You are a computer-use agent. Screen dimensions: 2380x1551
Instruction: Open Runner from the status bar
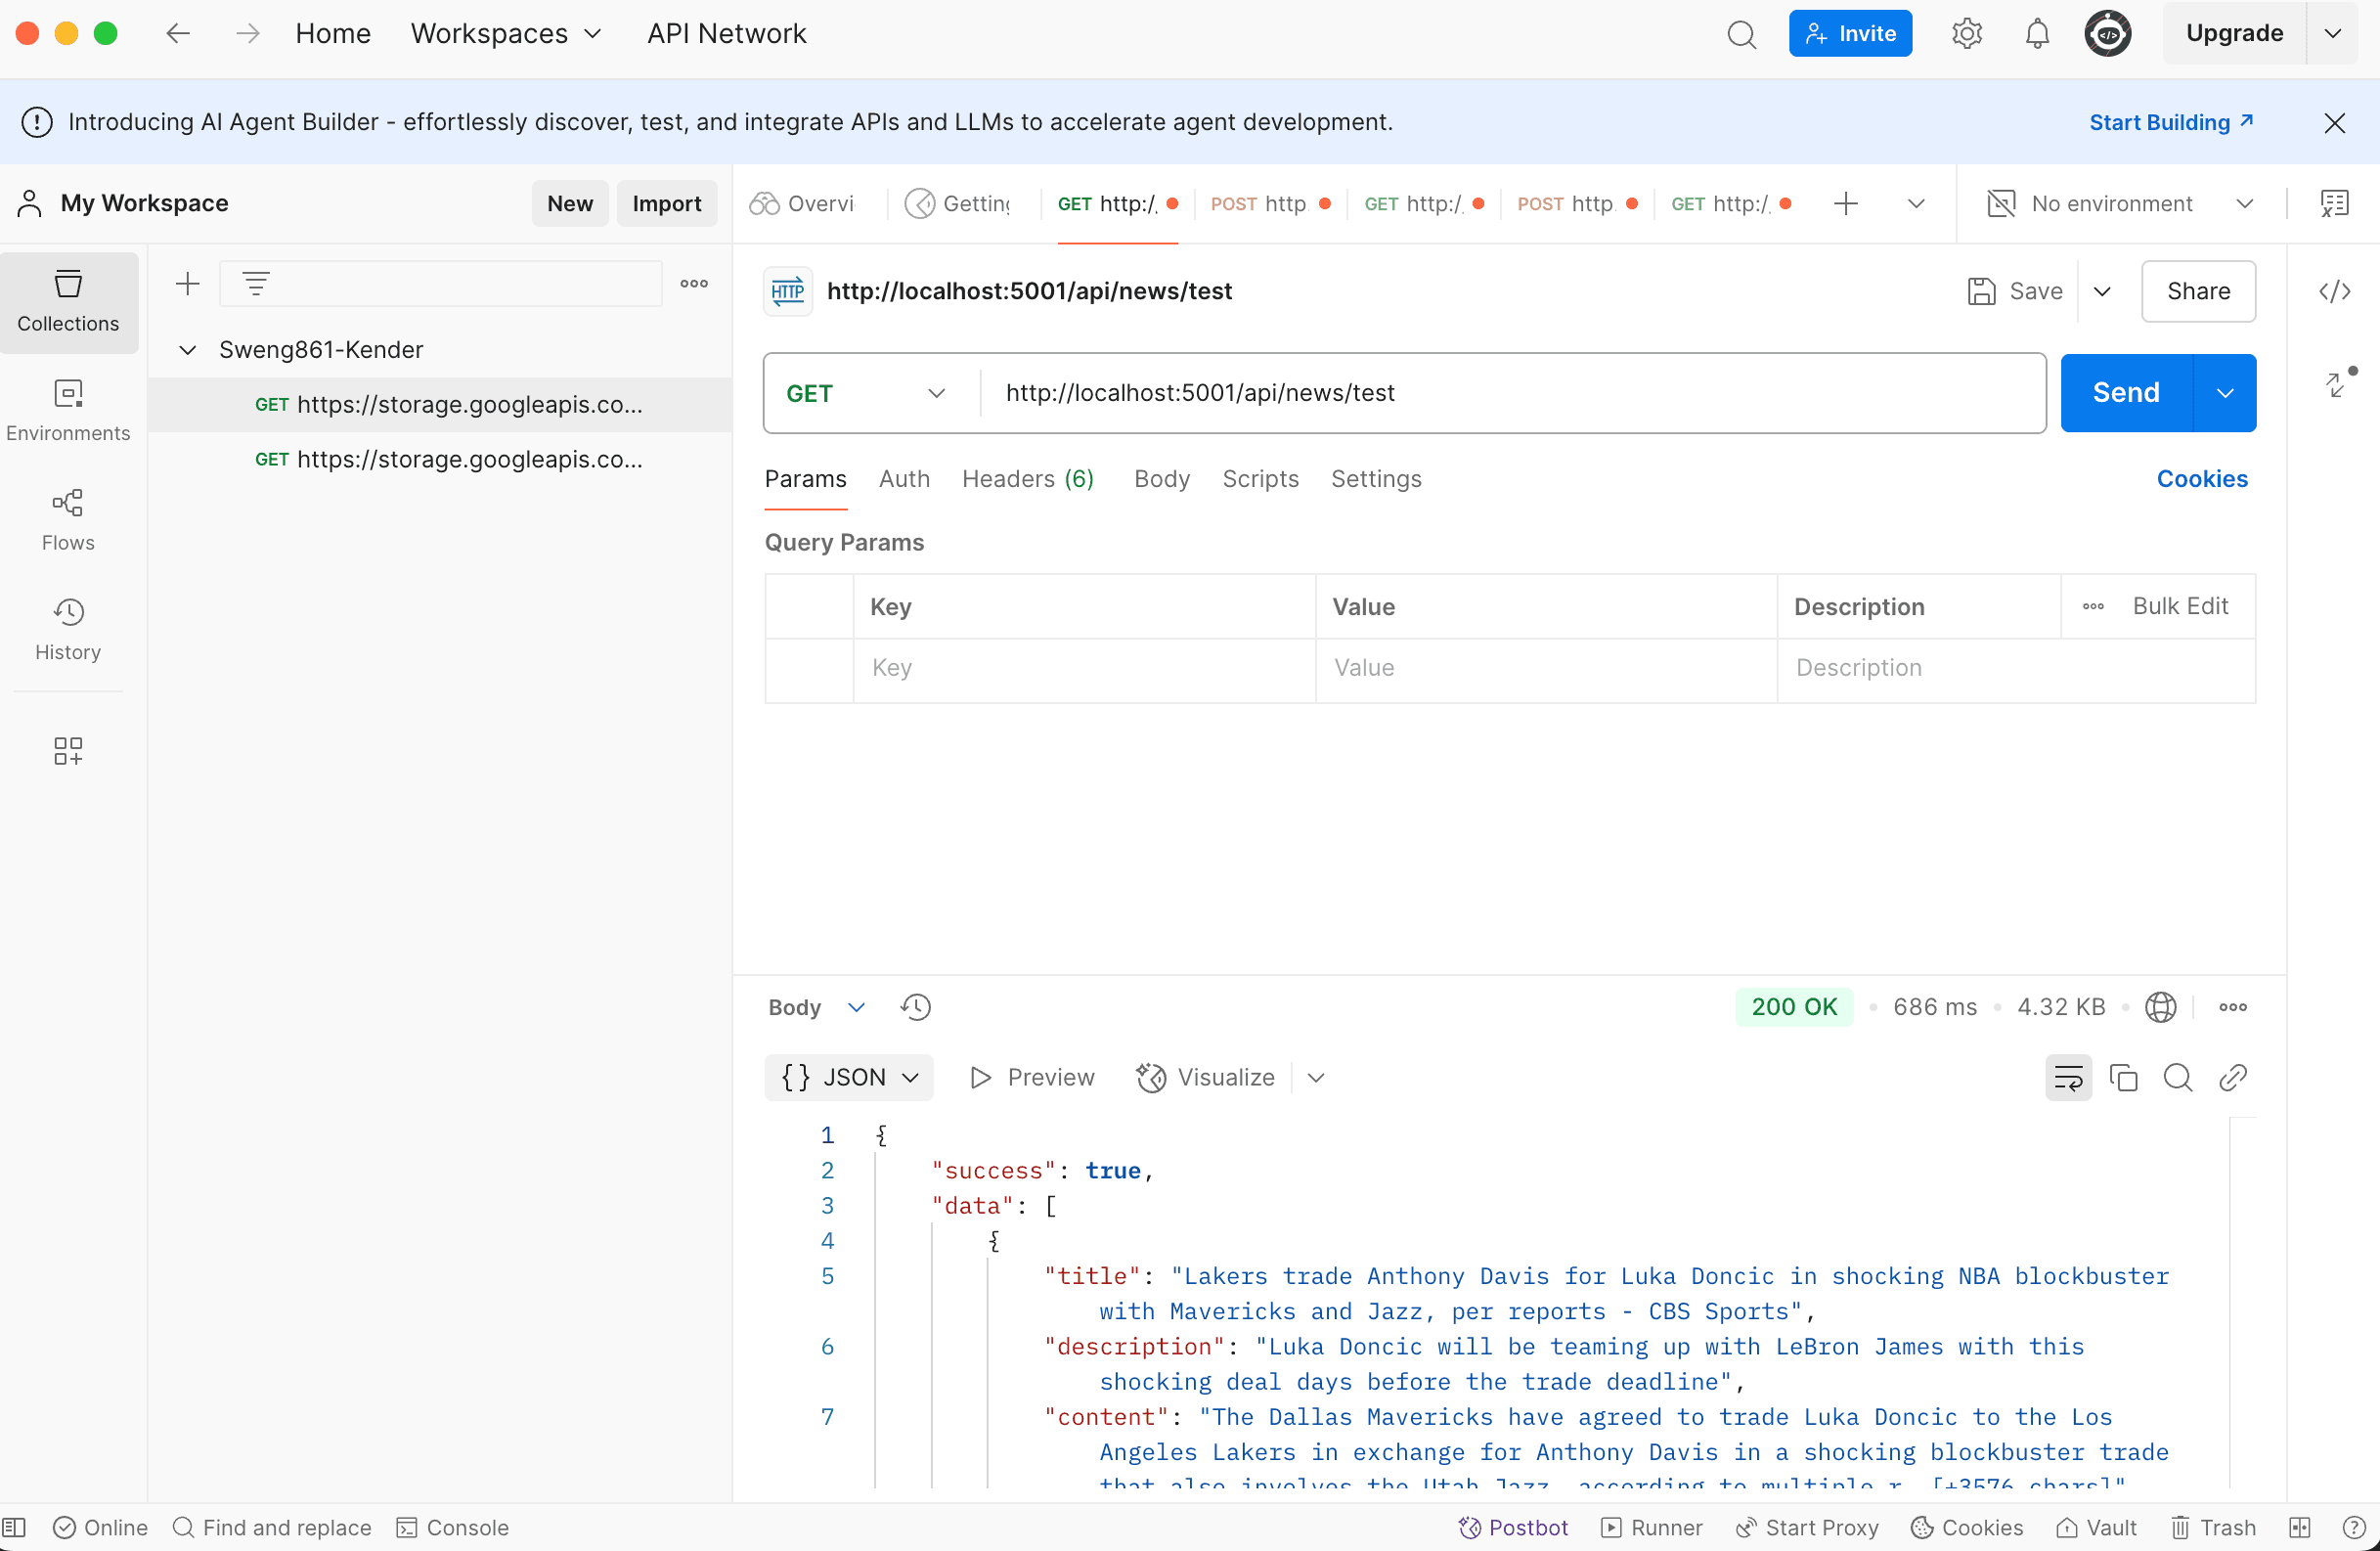click(1651, 1528)
